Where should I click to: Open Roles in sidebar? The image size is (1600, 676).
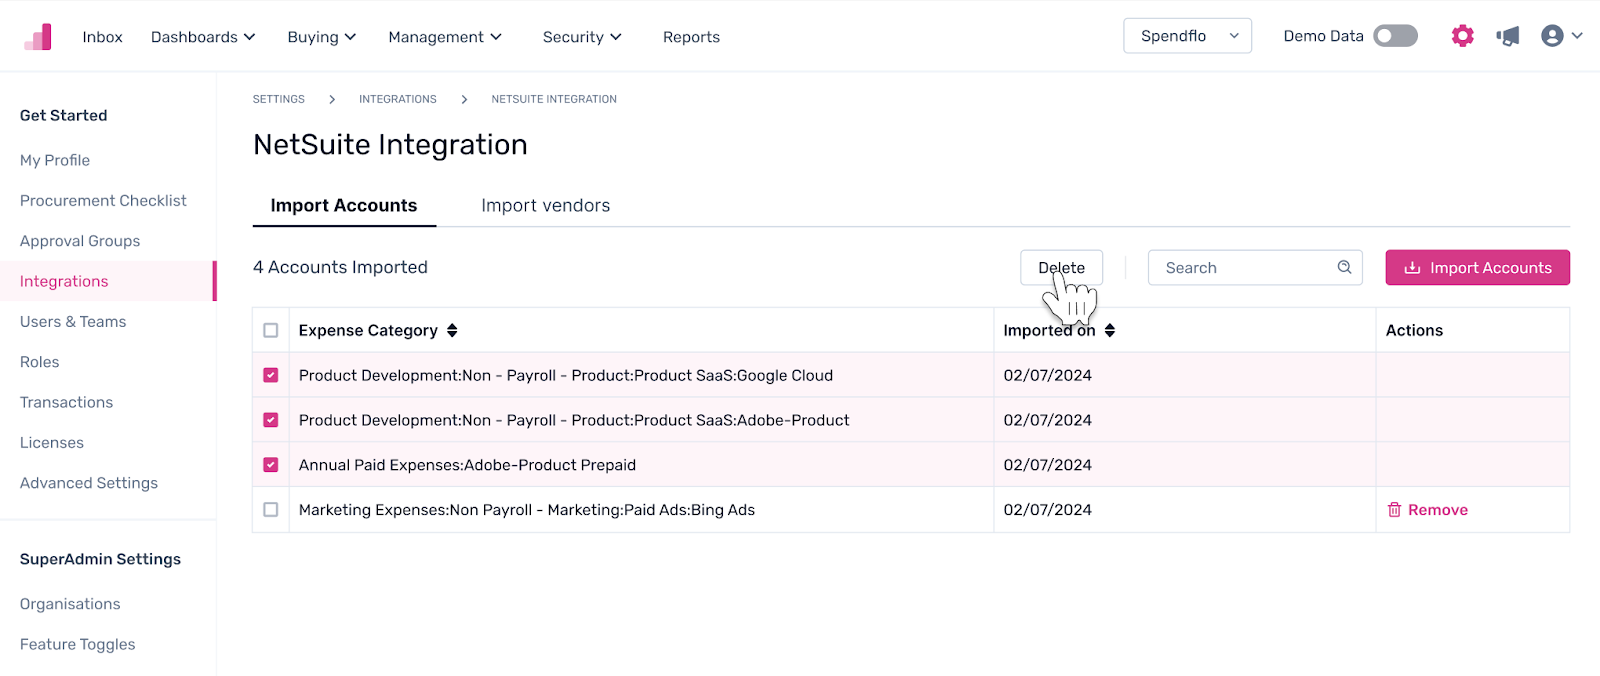[x=40, y=362]
